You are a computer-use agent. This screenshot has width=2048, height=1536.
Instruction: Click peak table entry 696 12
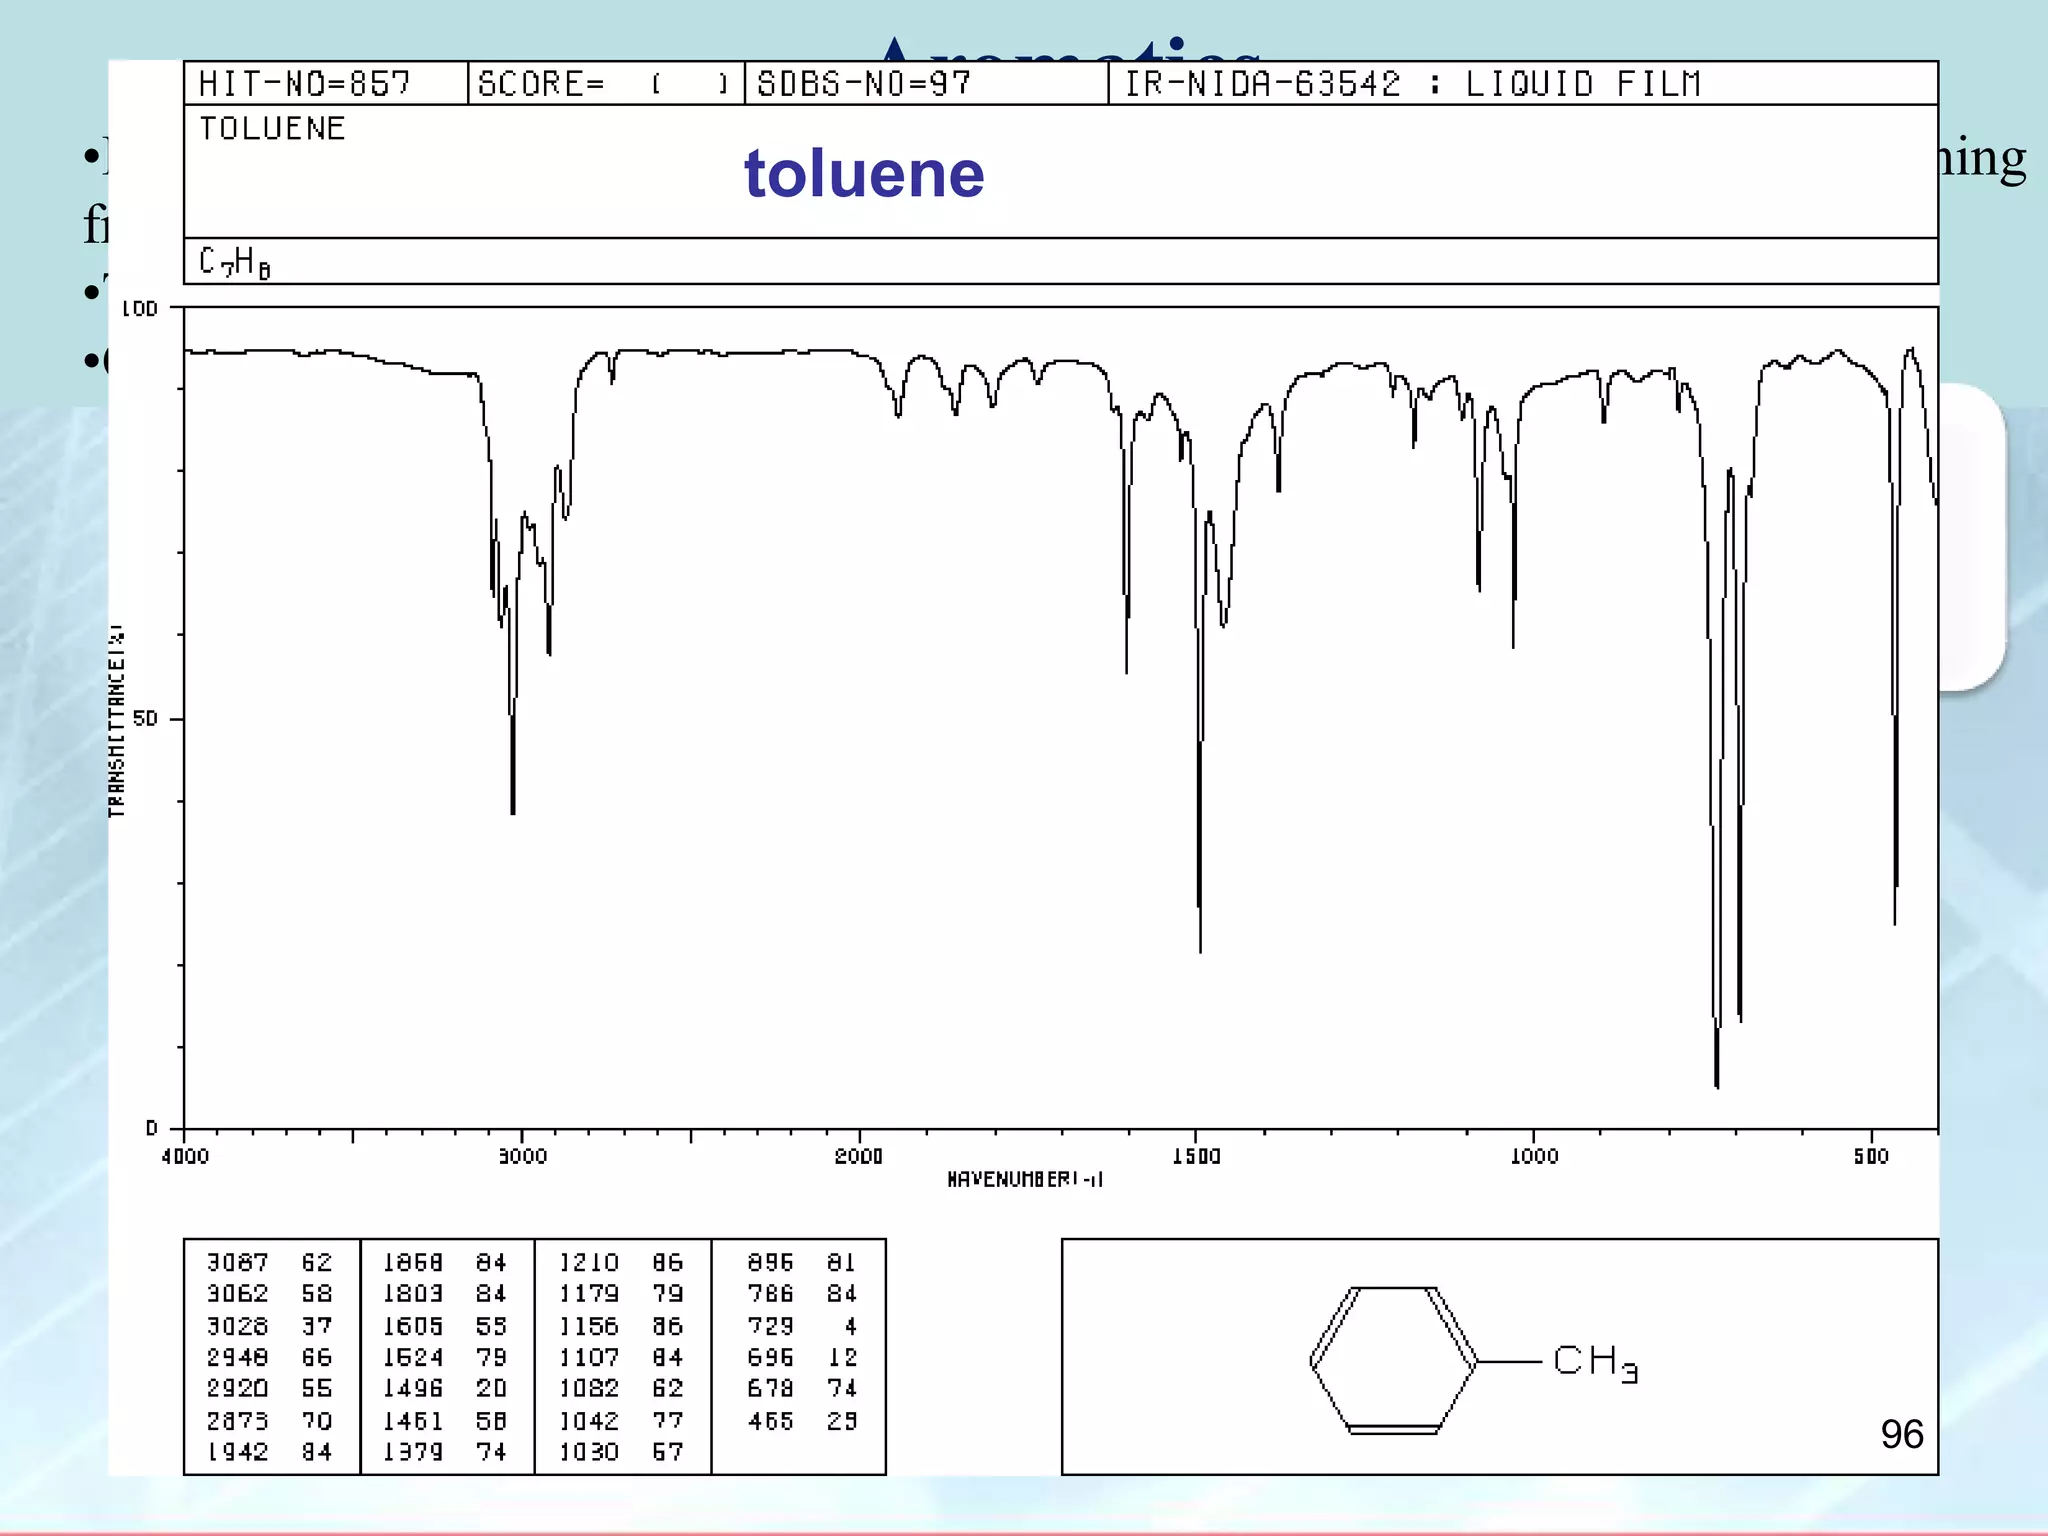pyautogui.click(x=802, y=1357)
